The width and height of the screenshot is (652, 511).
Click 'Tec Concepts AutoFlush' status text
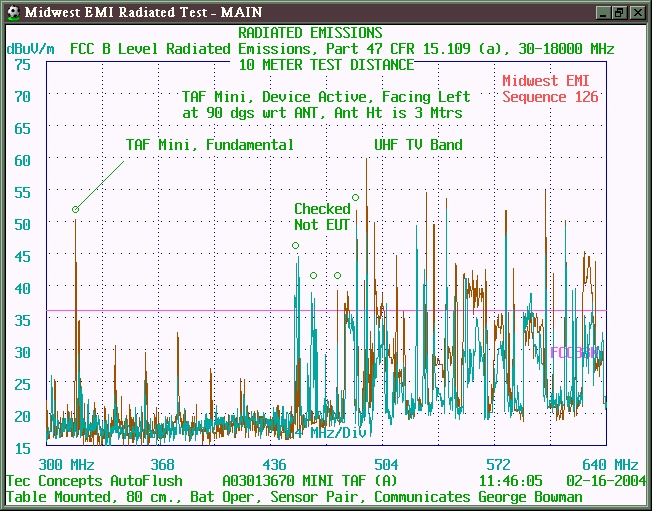[x=91, y=481]
